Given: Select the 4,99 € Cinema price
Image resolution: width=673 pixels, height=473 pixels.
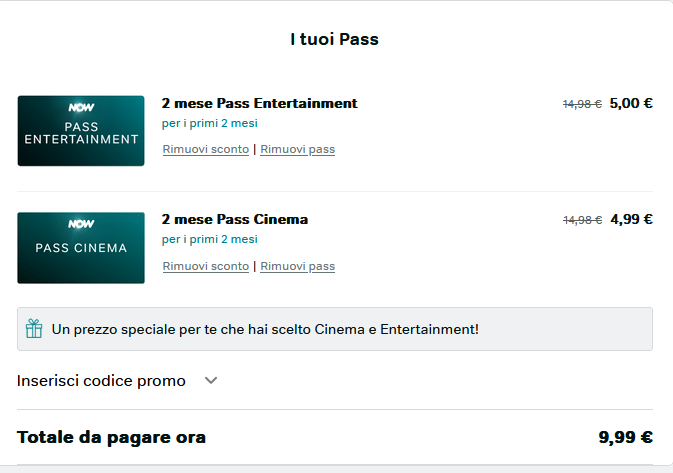Looking at the screenshot, I should click(631, 219).
